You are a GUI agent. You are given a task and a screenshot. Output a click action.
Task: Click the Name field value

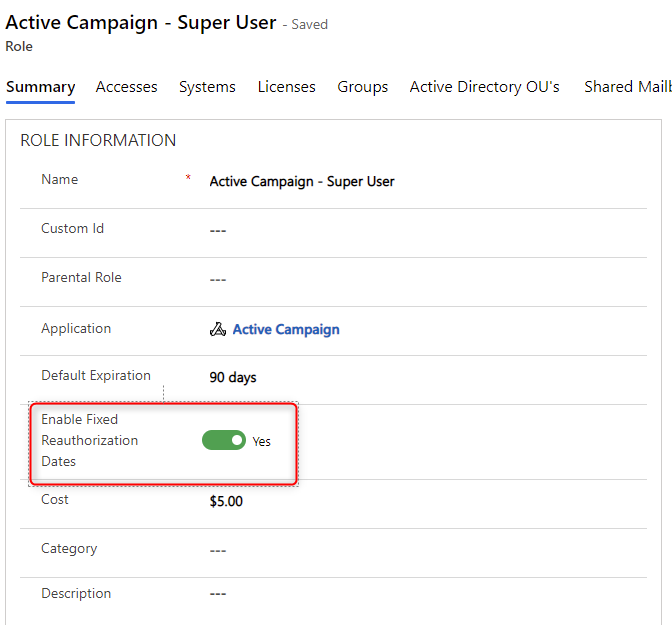point(301,181)
